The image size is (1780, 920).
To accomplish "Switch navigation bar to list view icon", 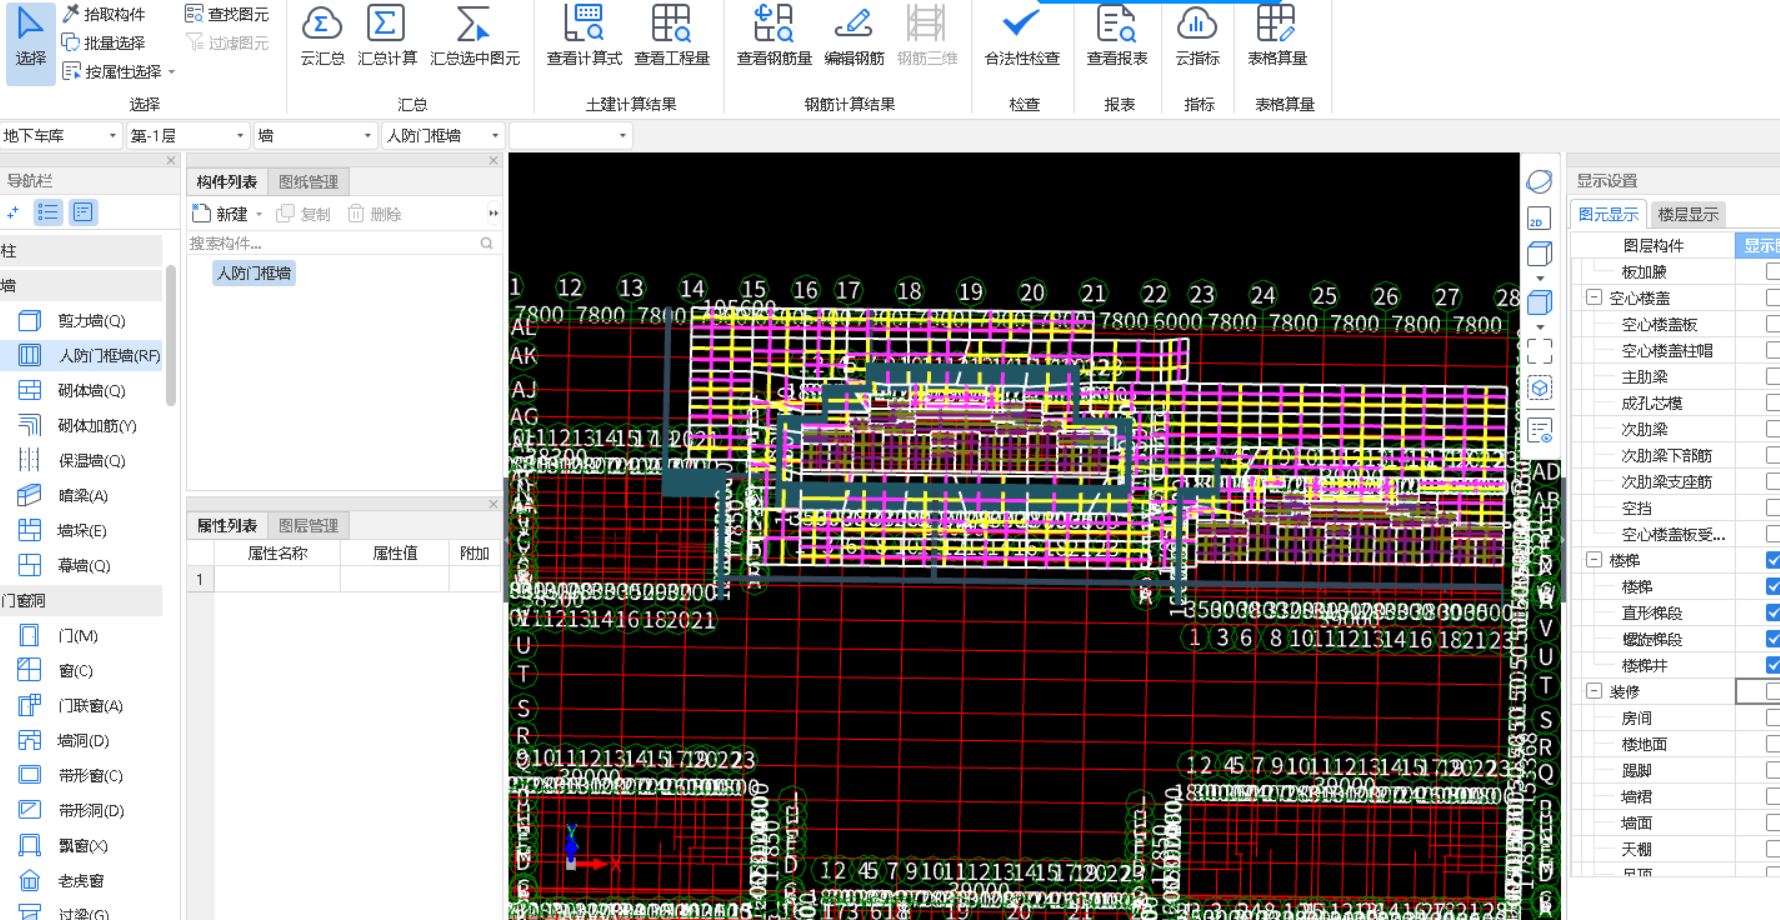I will pyautogui.click(x=48, y=212).
